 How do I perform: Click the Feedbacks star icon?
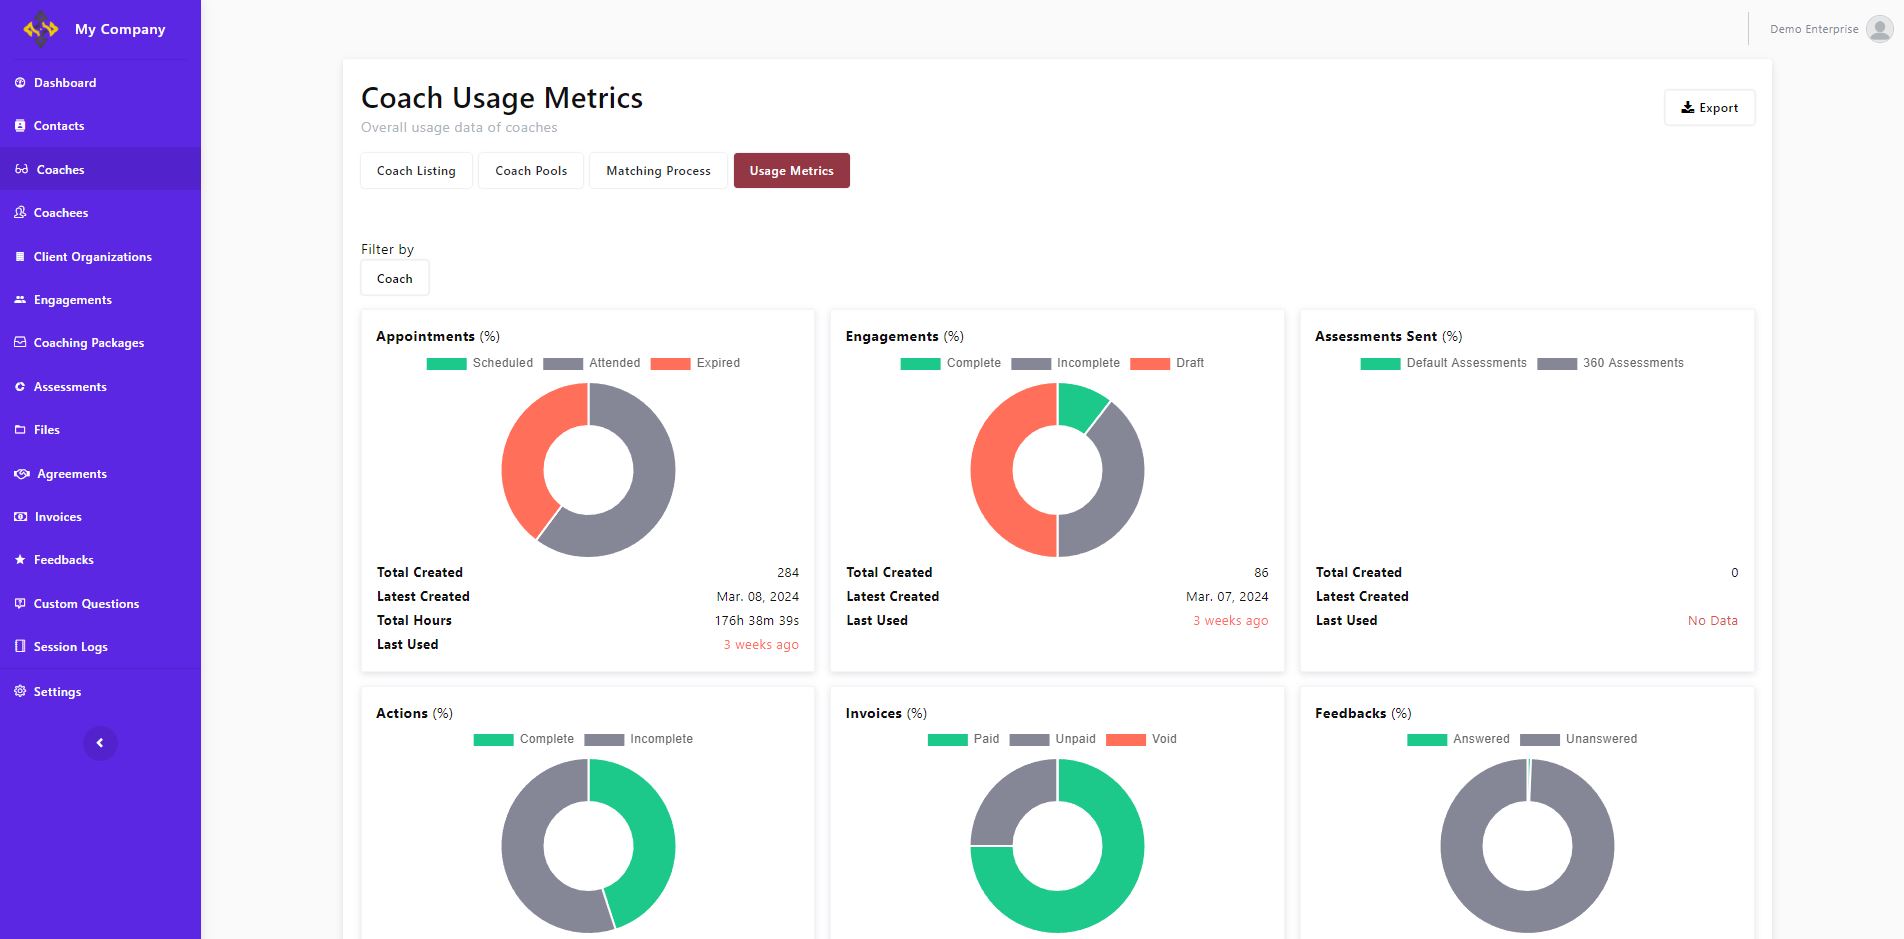click(x=20, y=560)
